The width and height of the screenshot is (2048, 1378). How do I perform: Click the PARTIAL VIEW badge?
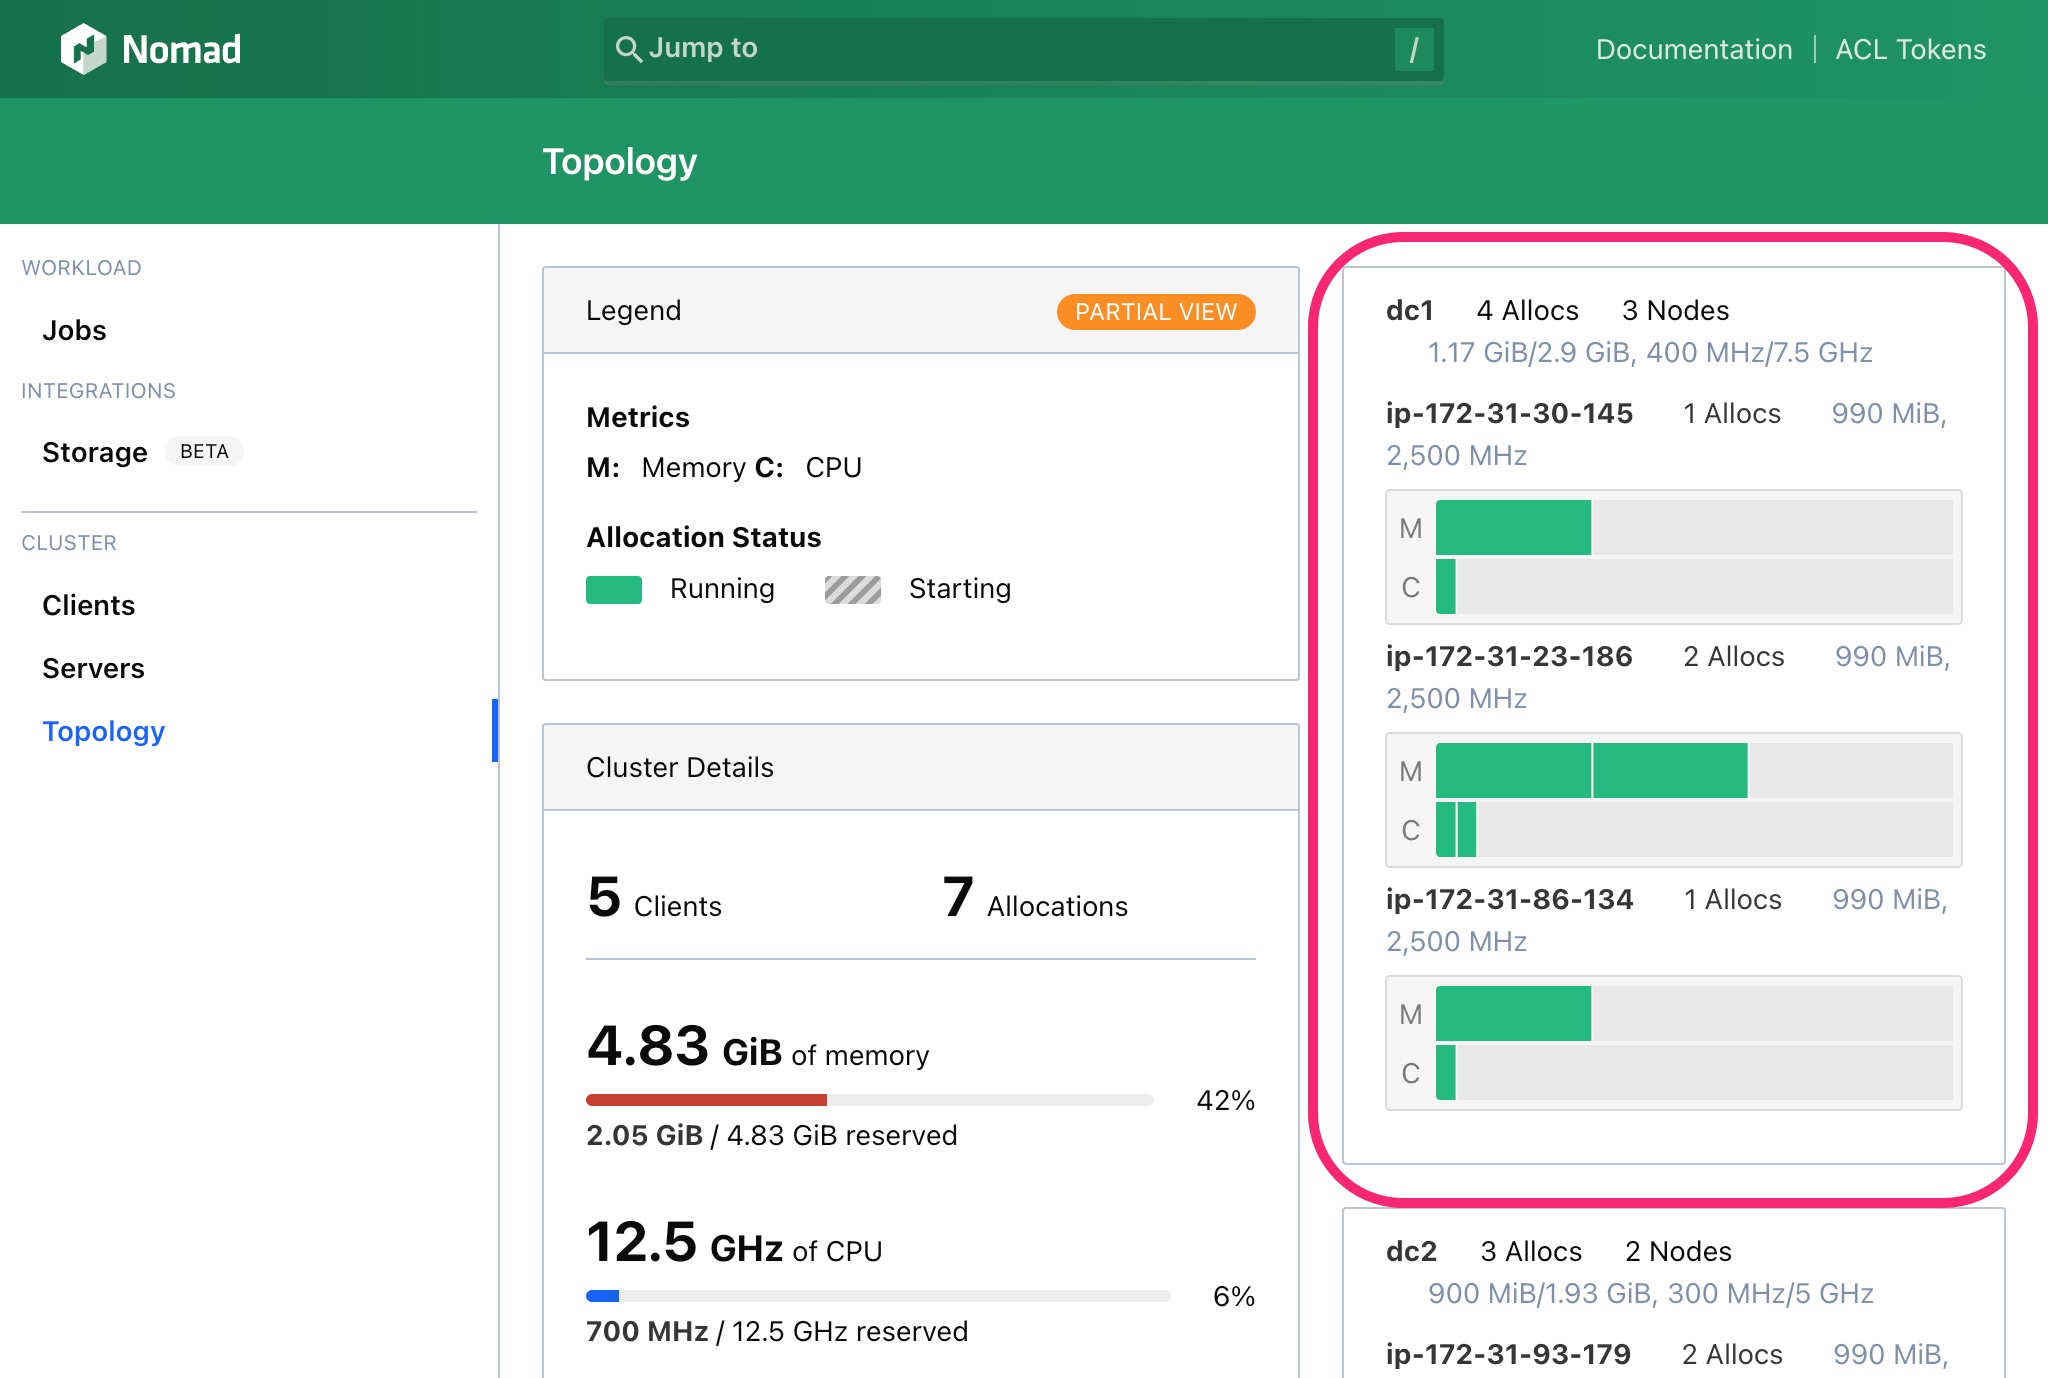pyautogui.click(x=1155, y=311)
